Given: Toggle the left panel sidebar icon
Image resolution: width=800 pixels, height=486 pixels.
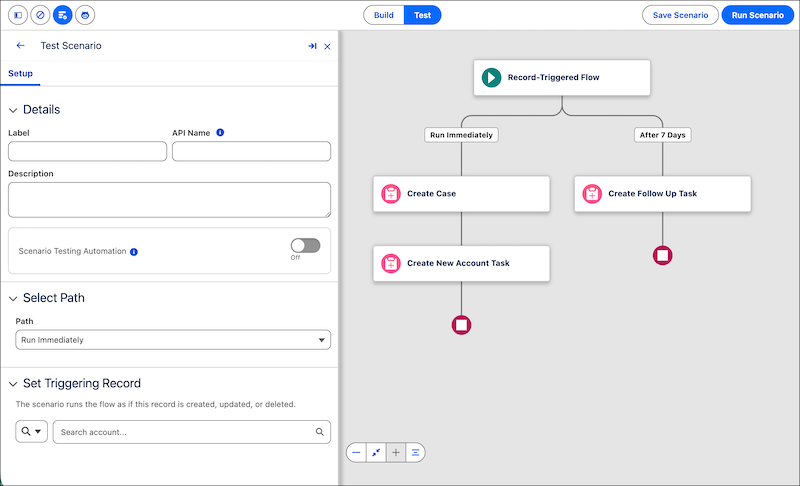Looking at the screenshot, I should 18,15.
